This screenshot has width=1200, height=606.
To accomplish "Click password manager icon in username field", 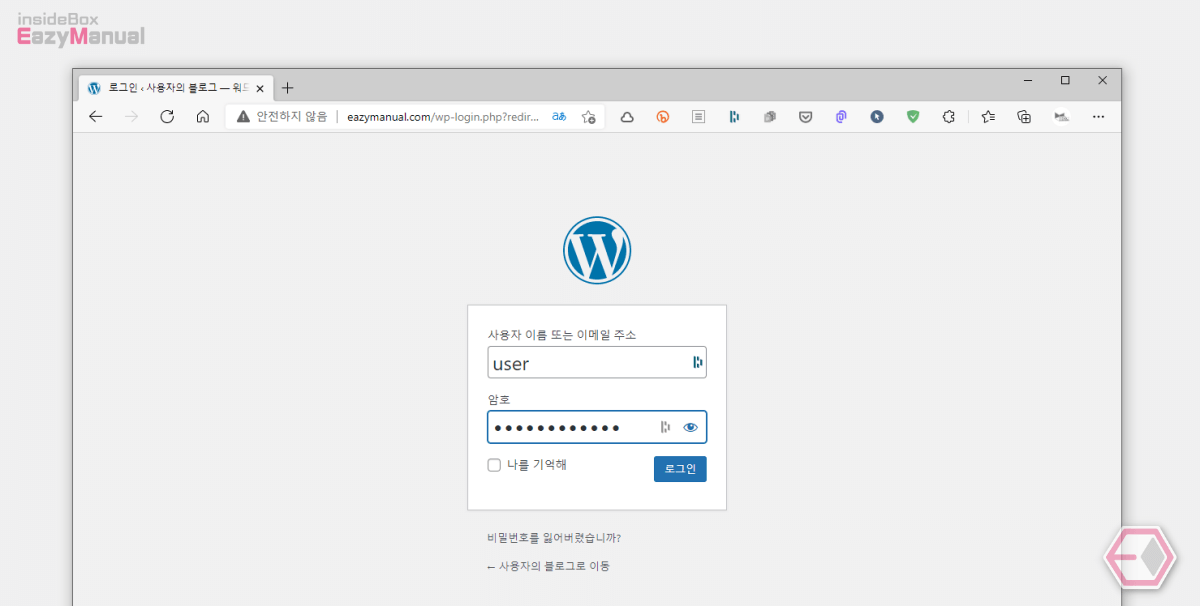I will (x=697, y=362).
